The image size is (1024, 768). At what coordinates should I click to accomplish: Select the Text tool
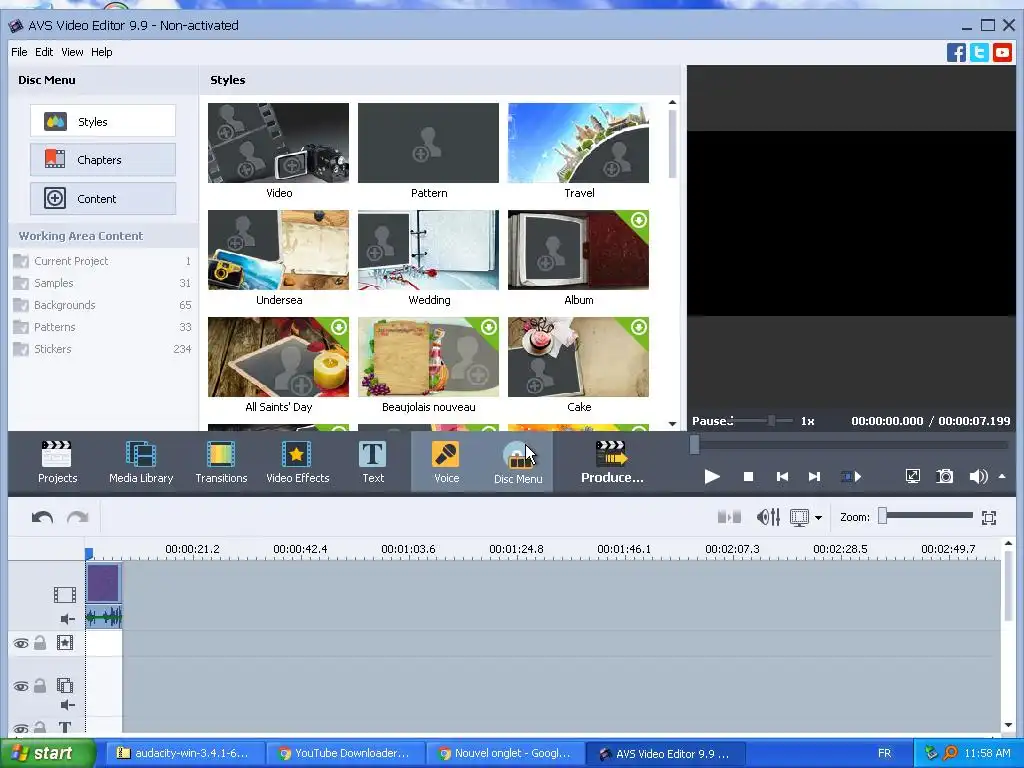tap(373, 462)
